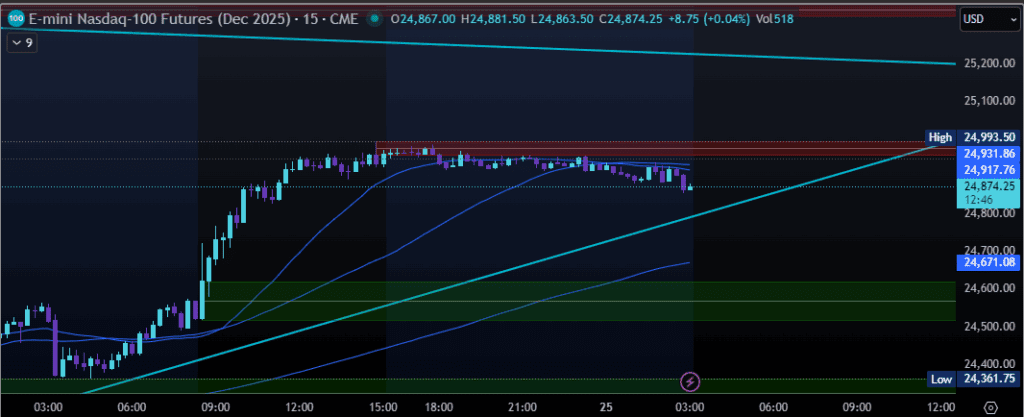1024x417 pixels.
Task: Click the 24,671.08 moving average price tag
Action: [x=989, y=262]
